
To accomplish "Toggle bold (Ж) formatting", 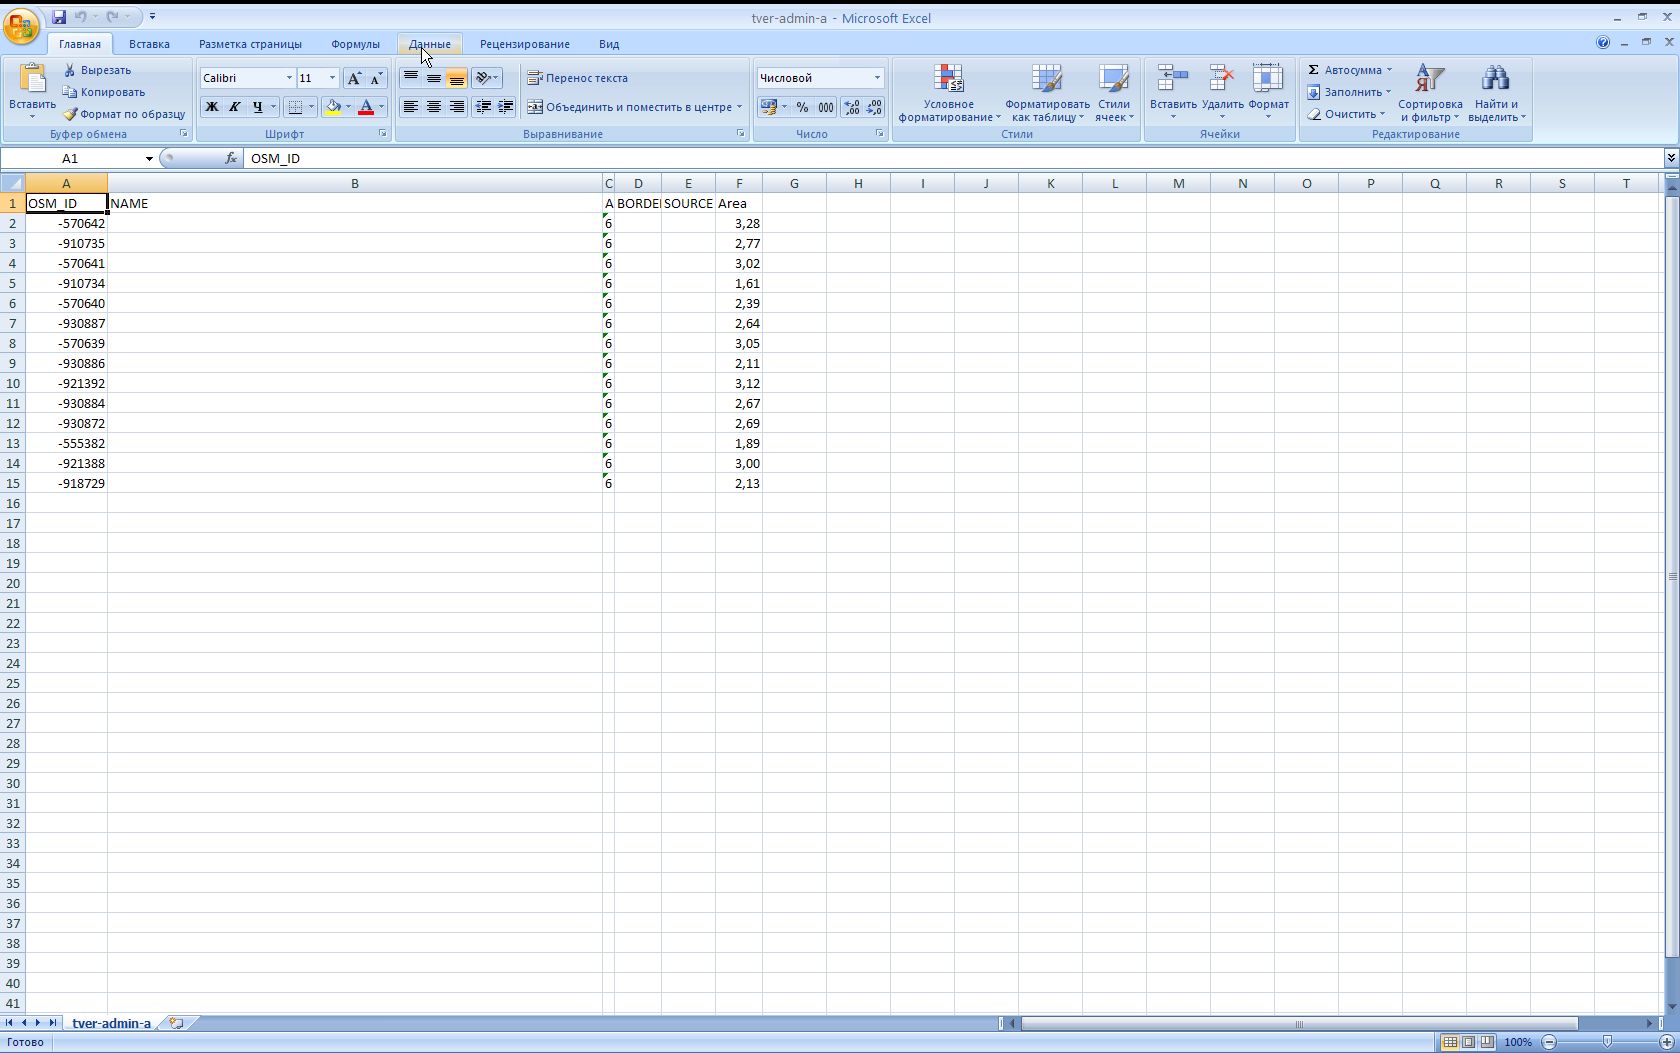I will coord(211,107).
